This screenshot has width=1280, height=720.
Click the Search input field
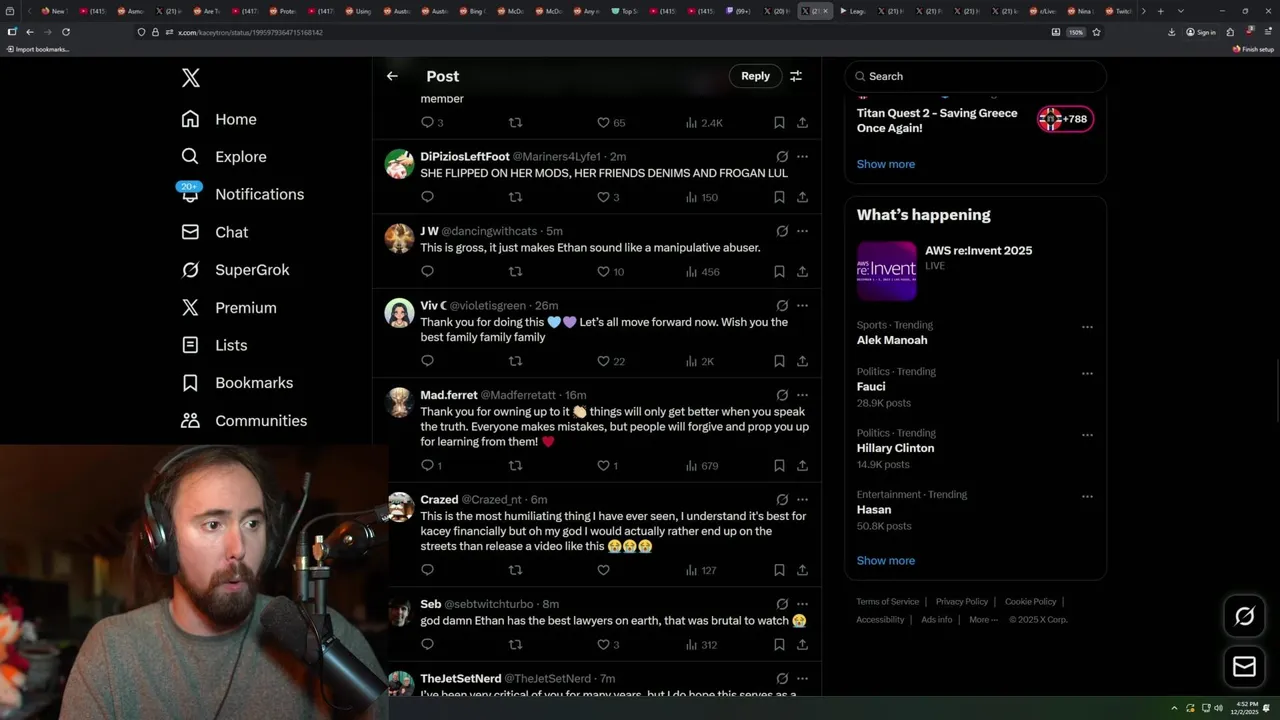(975, 76)
